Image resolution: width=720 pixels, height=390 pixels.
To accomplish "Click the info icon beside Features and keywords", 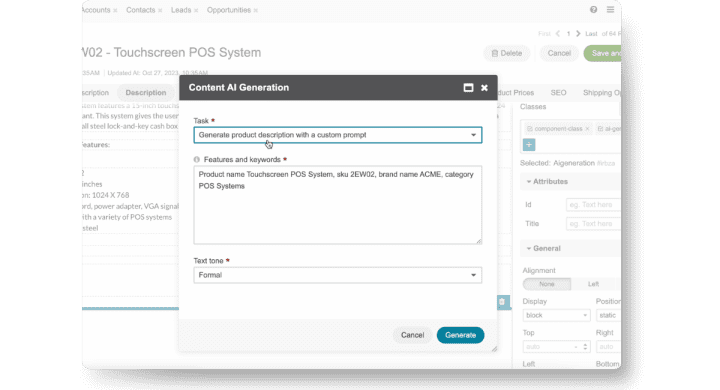I will [197, 159].
